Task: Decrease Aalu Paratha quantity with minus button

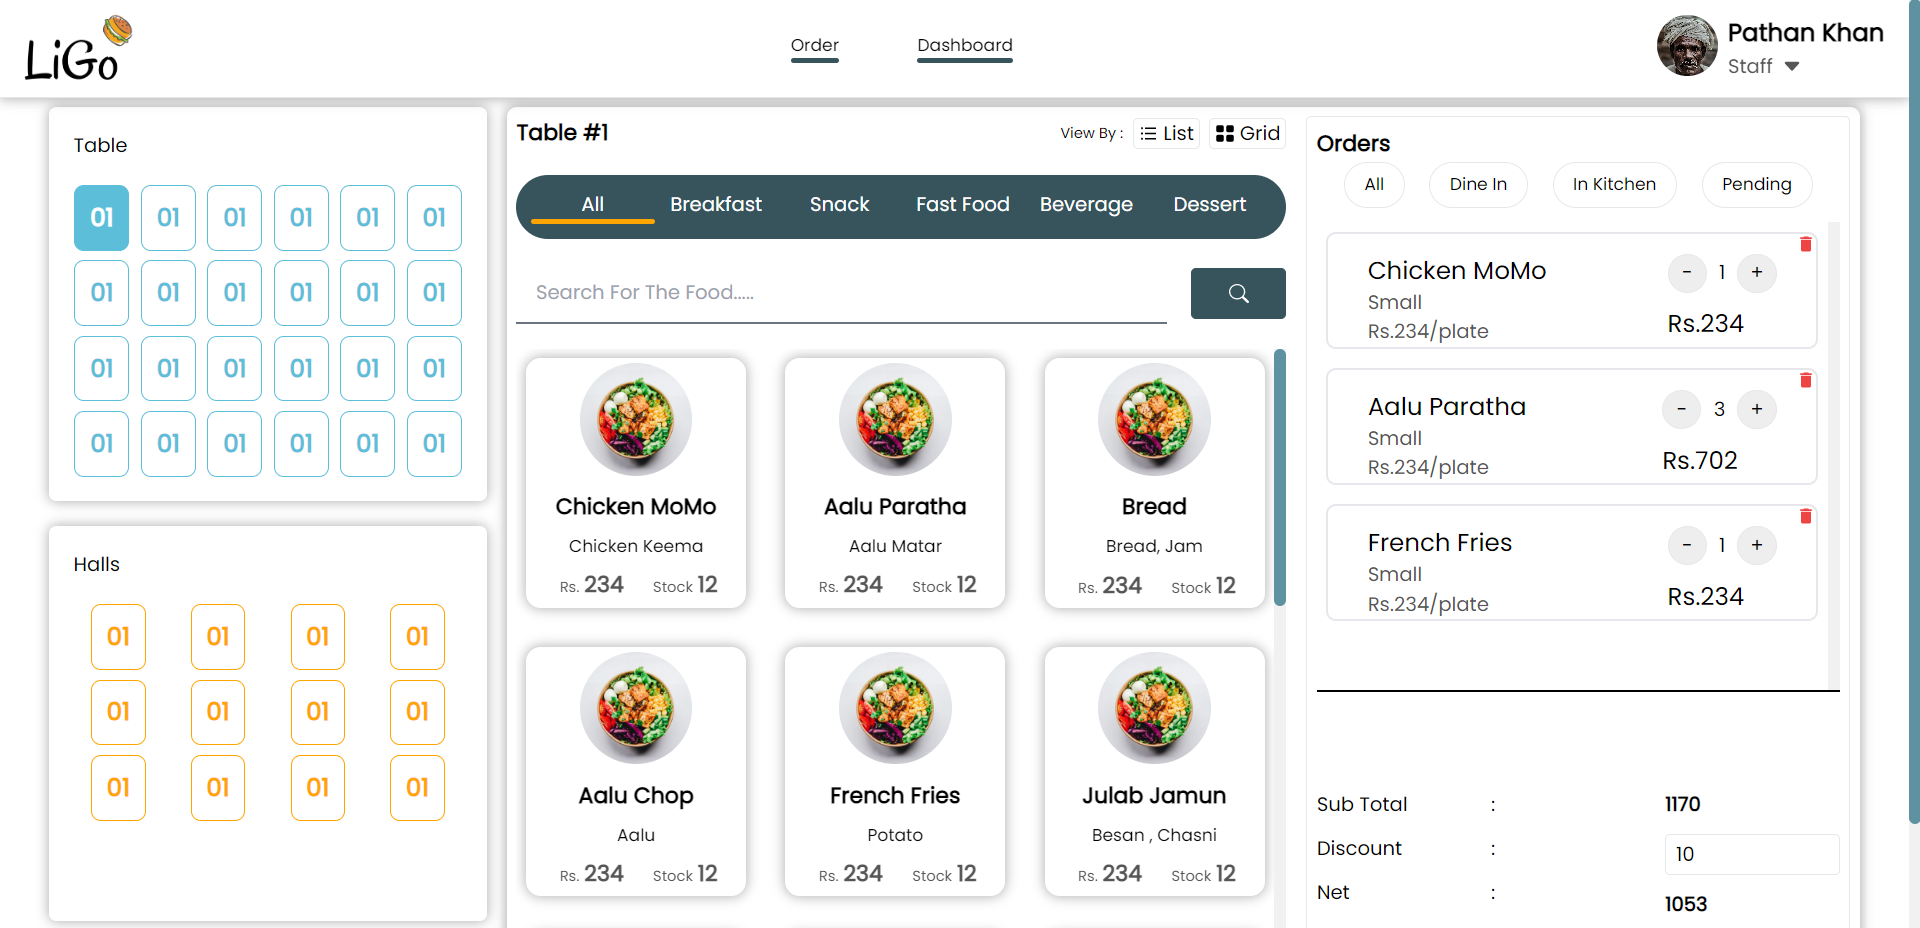Action: (x=1681, y=409)
